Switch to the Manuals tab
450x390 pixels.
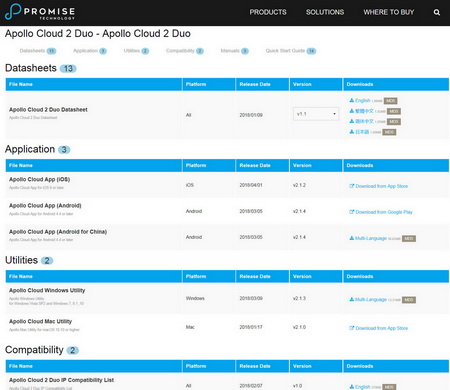coord(234,51)
